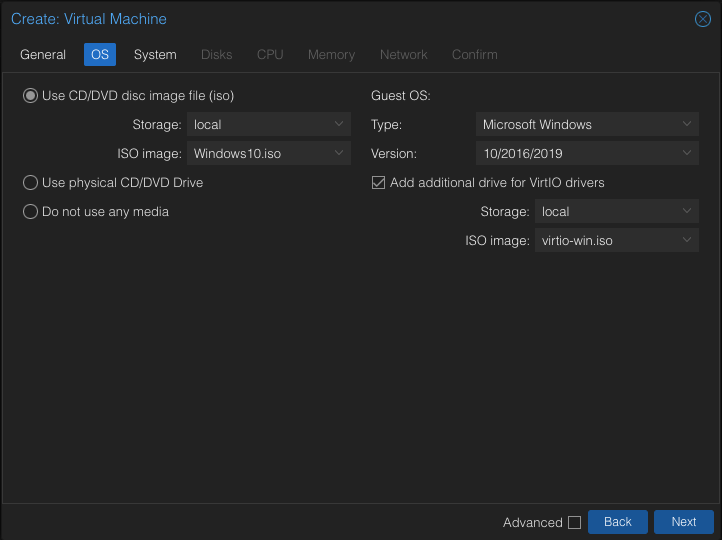Switch to the System tab

click(x=155, y=55)
